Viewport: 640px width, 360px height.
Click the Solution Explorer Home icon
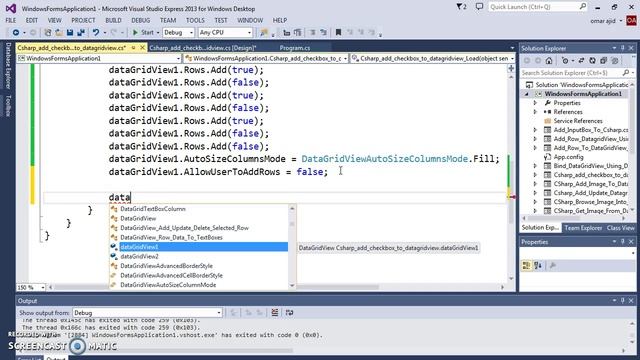[x=549, y=61]
